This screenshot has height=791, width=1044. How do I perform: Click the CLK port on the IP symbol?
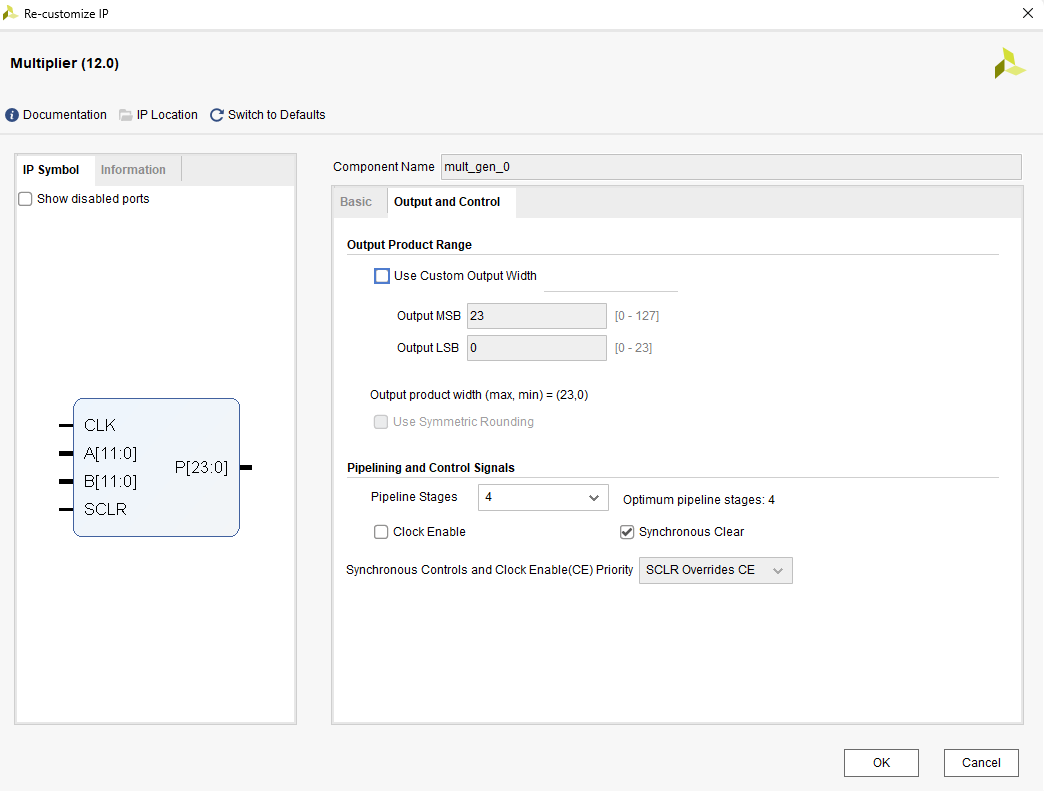coord(100,425)
